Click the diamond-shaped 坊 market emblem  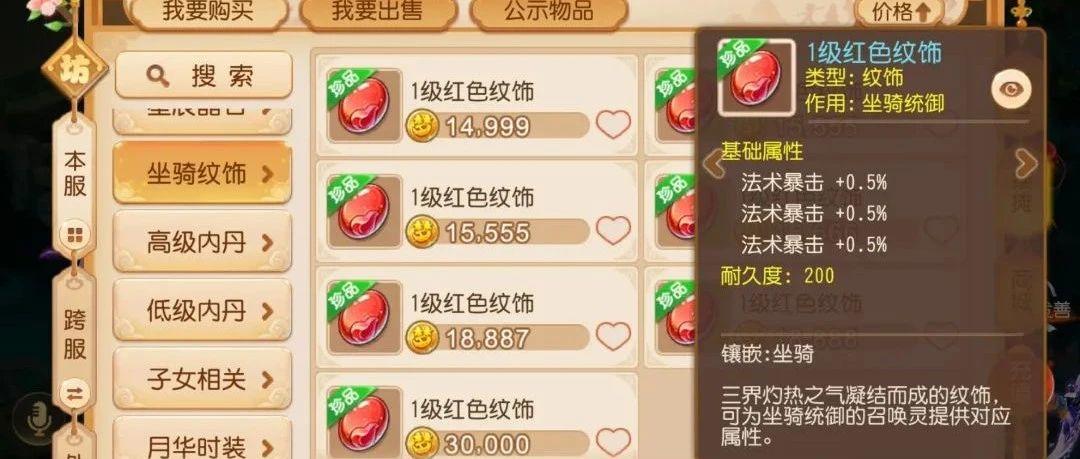click(x=74, y=69)
